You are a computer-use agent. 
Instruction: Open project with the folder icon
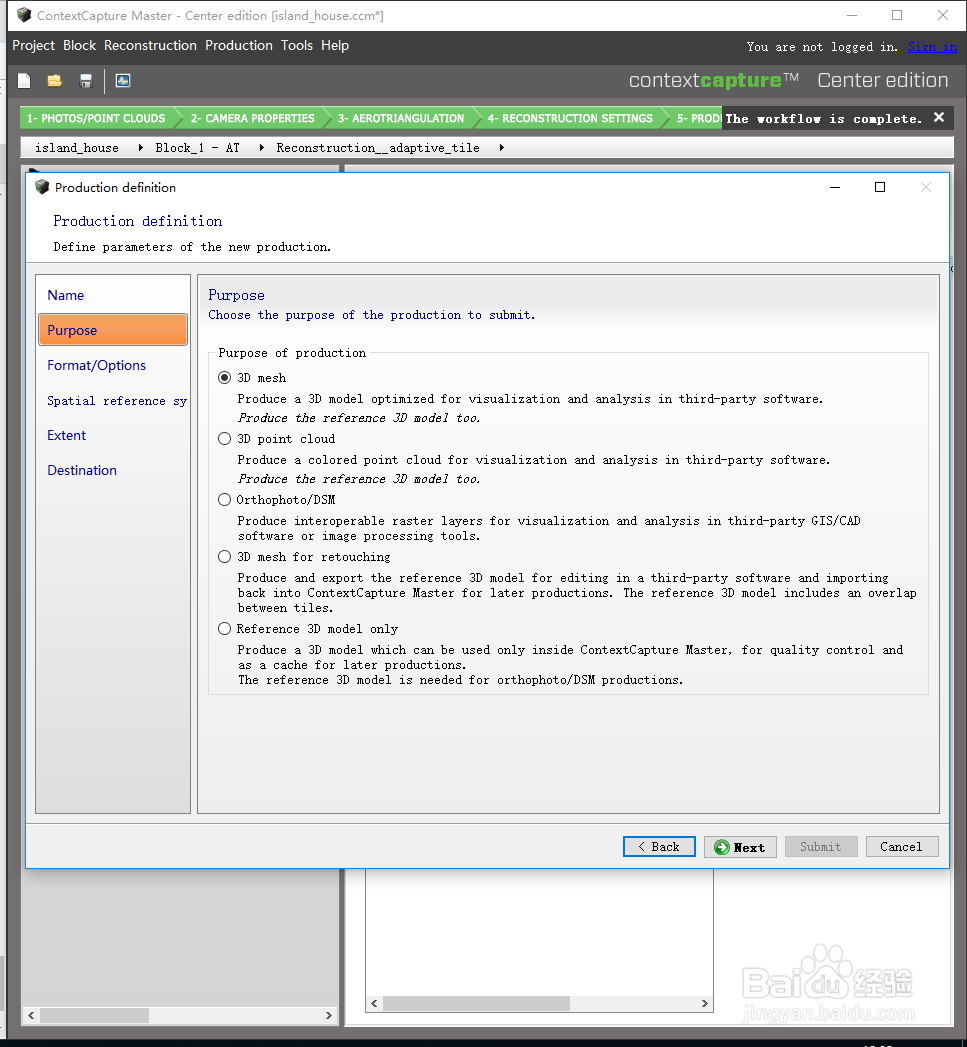click(55, 81)
